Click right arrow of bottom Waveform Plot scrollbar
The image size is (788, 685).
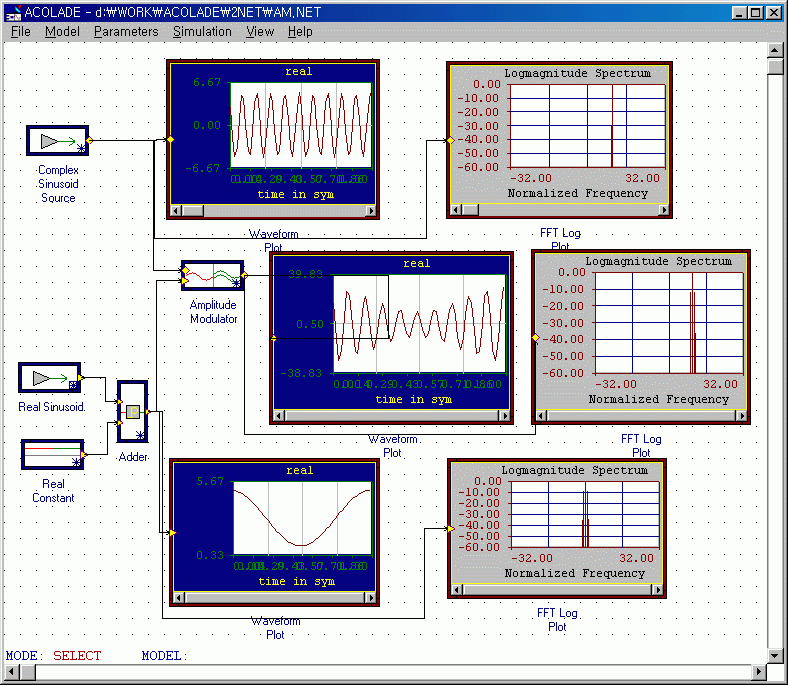pyautogui.click(x=371, y=598)
